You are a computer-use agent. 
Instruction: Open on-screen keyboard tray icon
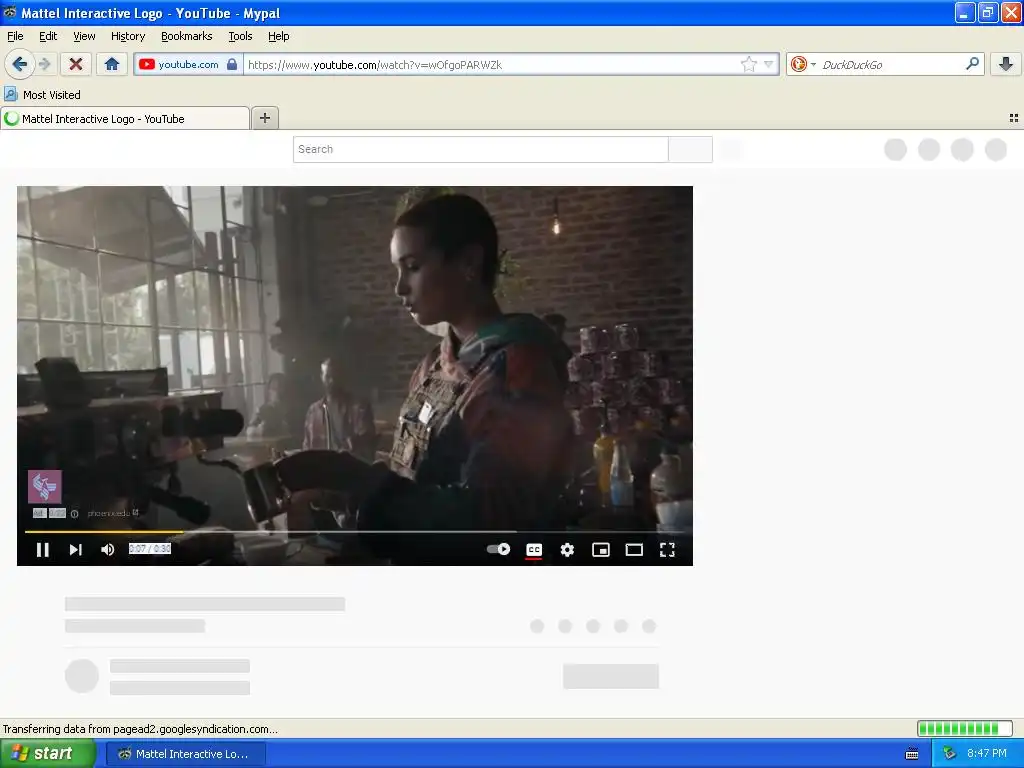[x=912, y=754]
